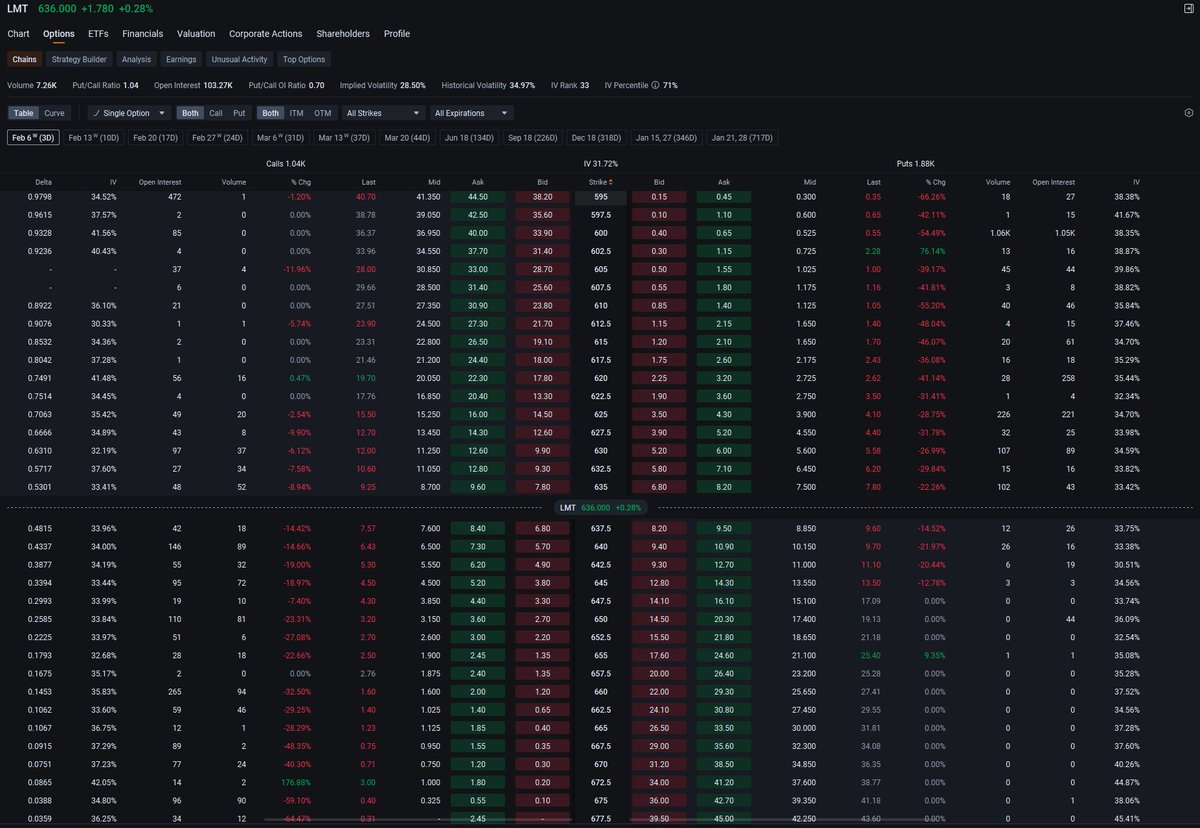This screenshot has height=828, width=1200.
Task: Select the Mar 20 (44D) expiration
Action: pos(407,138)
